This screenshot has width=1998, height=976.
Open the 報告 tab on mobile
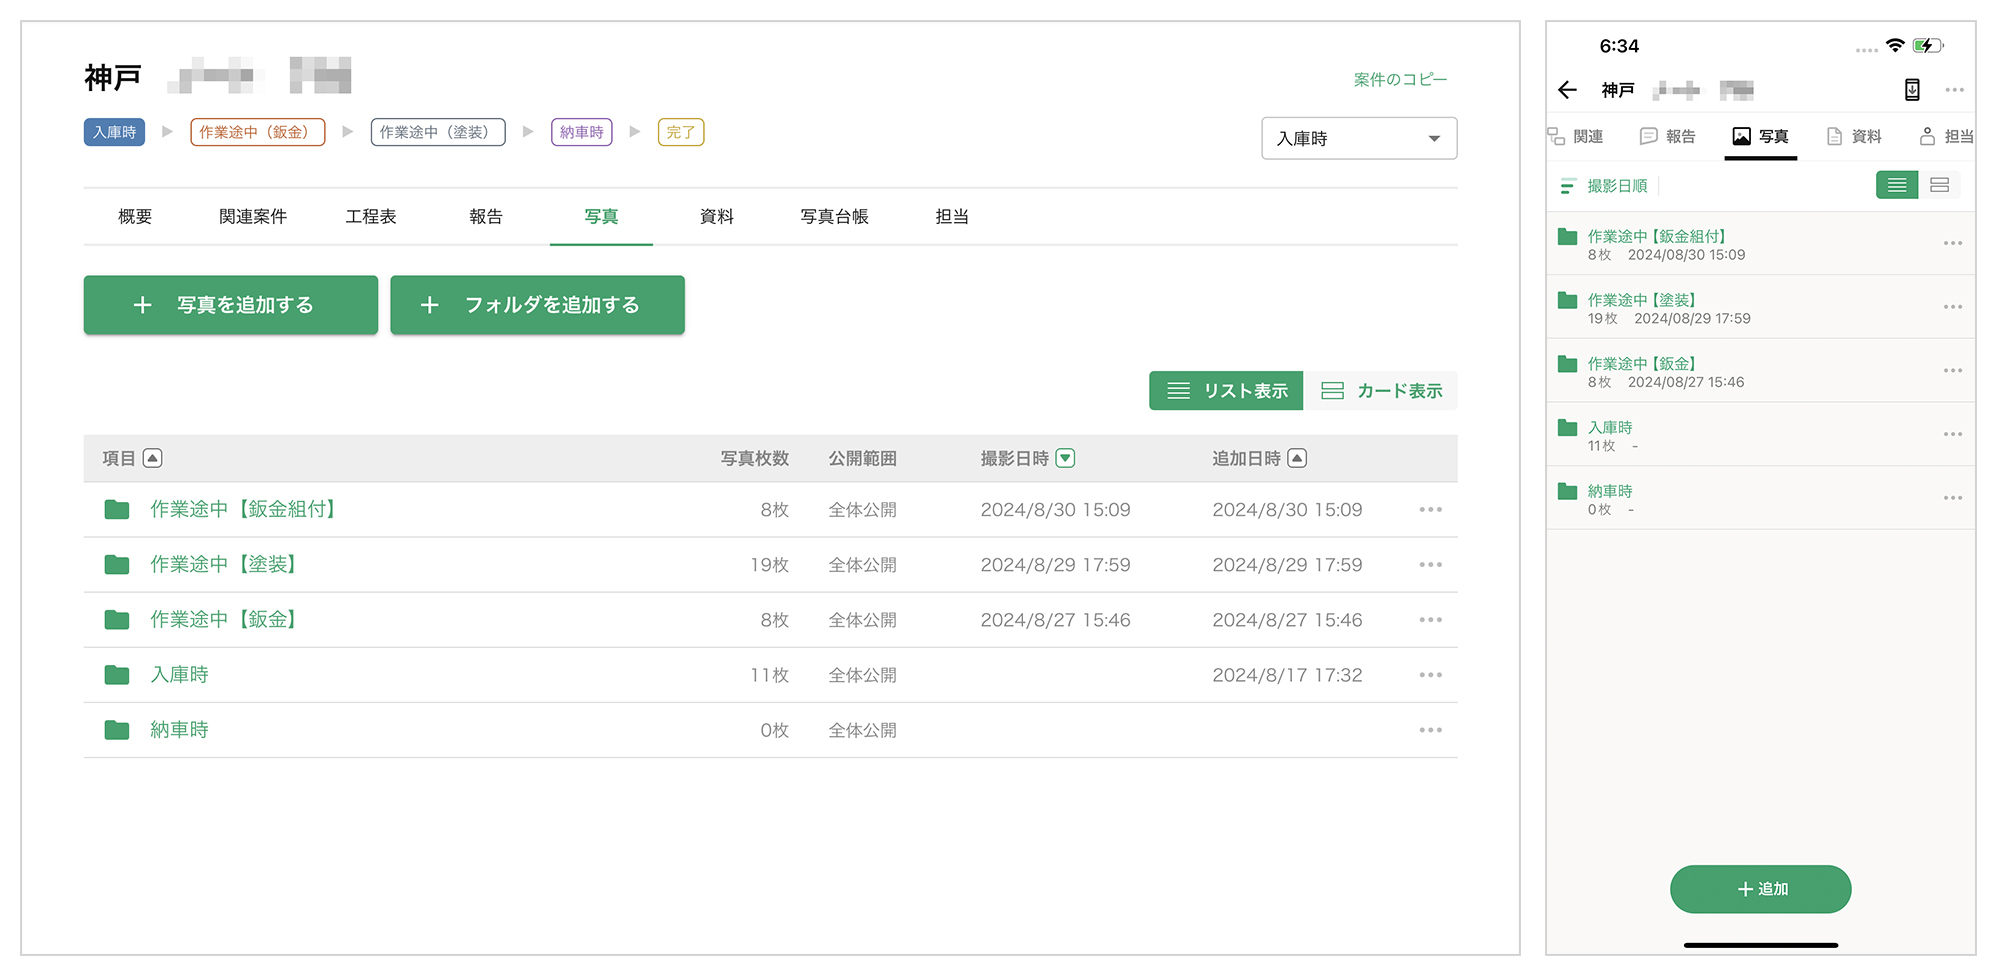[1668, 137]
